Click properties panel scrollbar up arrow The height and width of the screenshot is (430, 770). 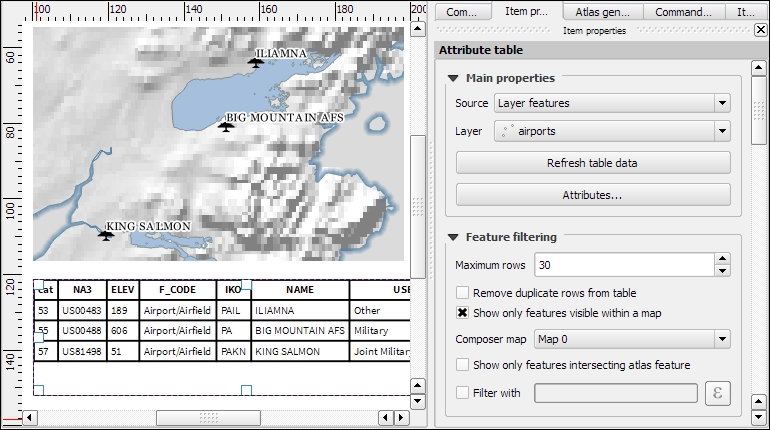click(x=759, y=68)
